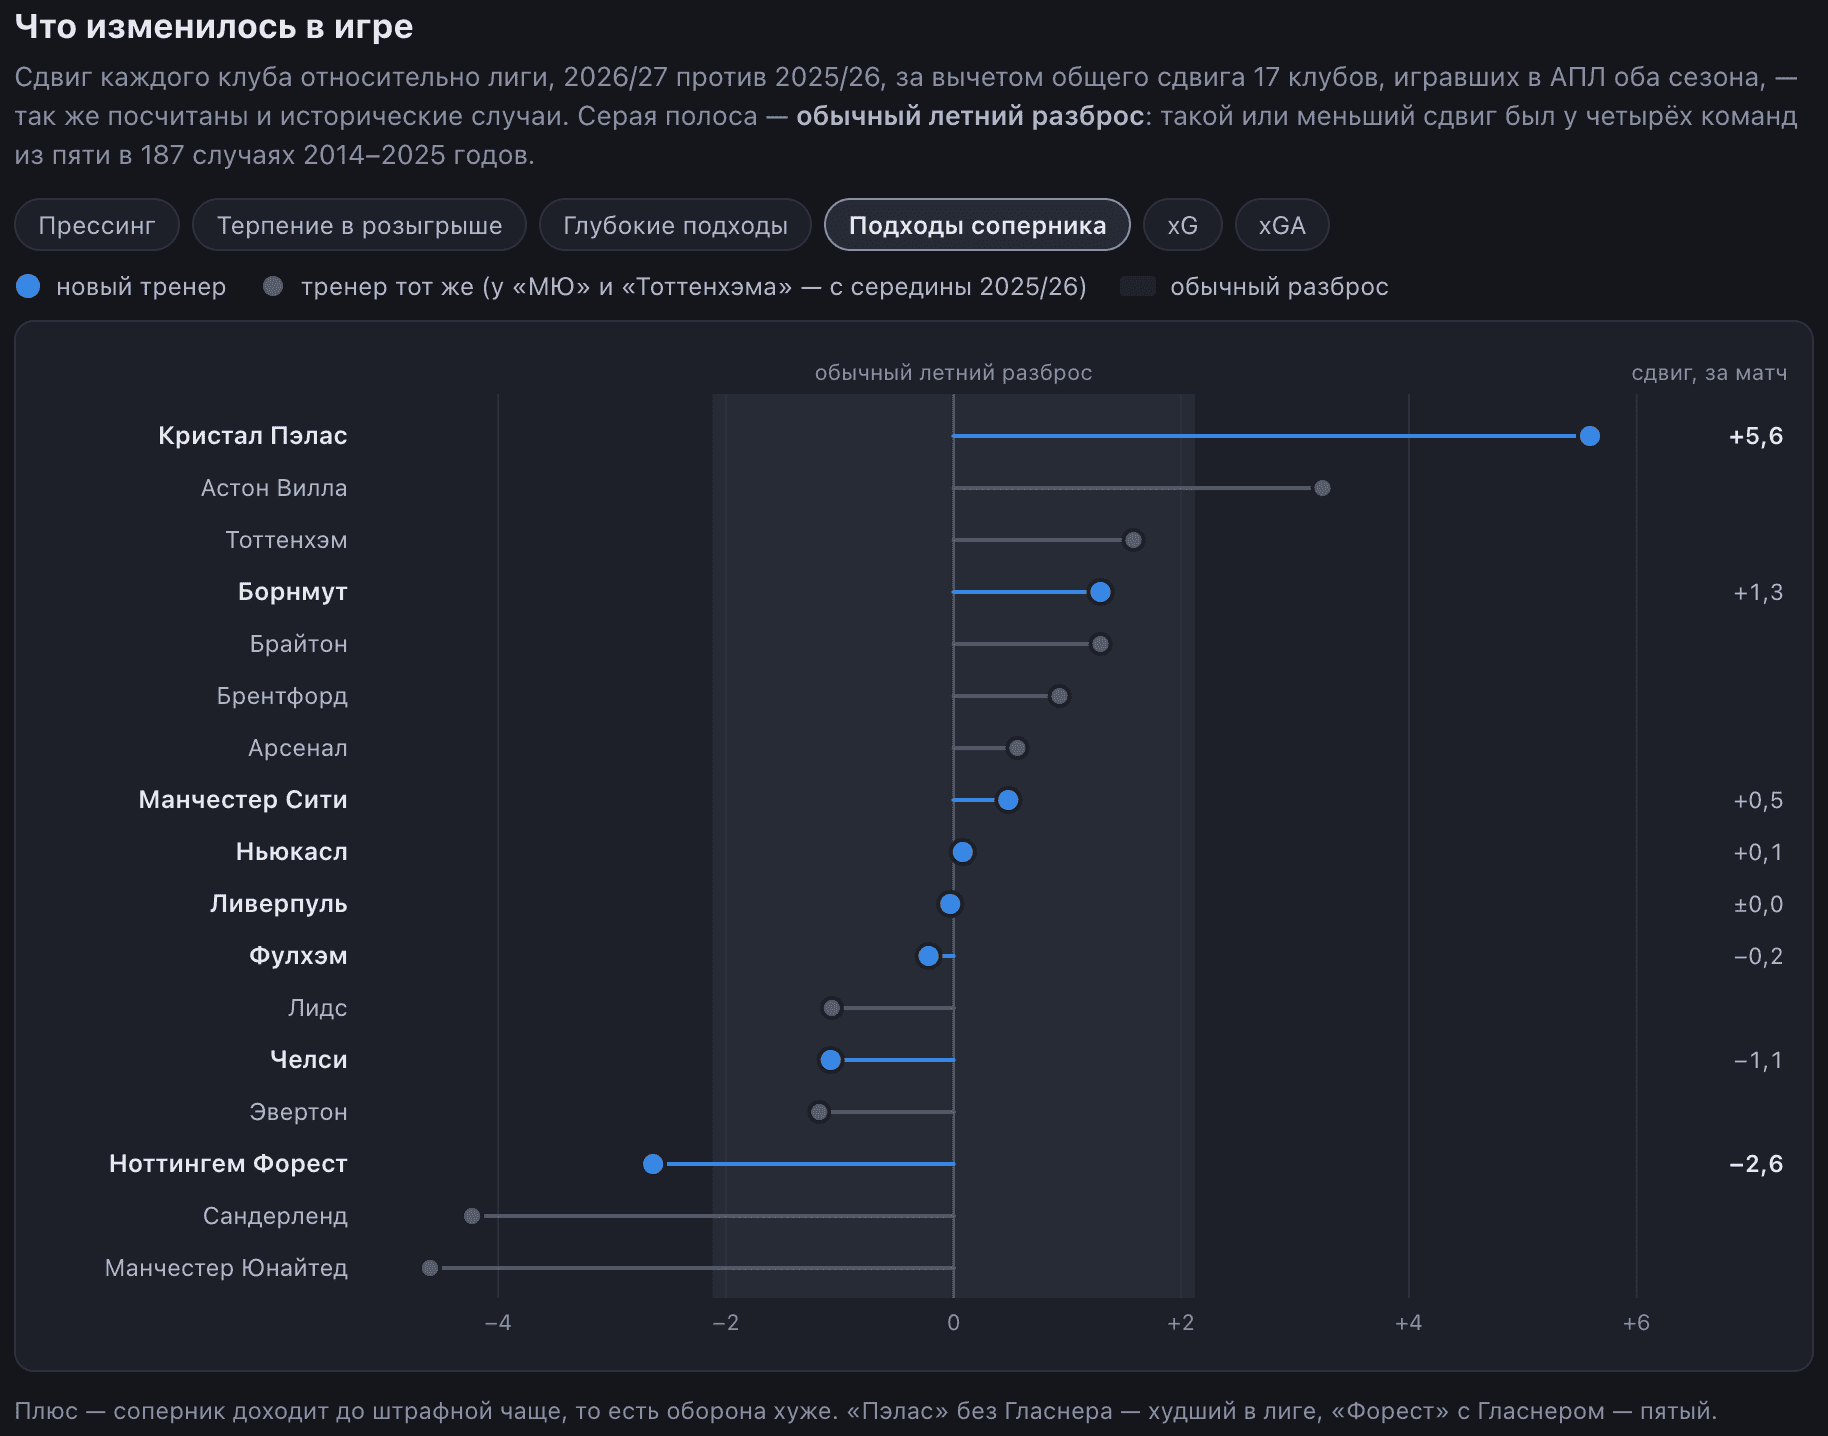Screen dimensions: 1828x1436
Task: Select the Эвертон grey data point
Action: 819,1112
